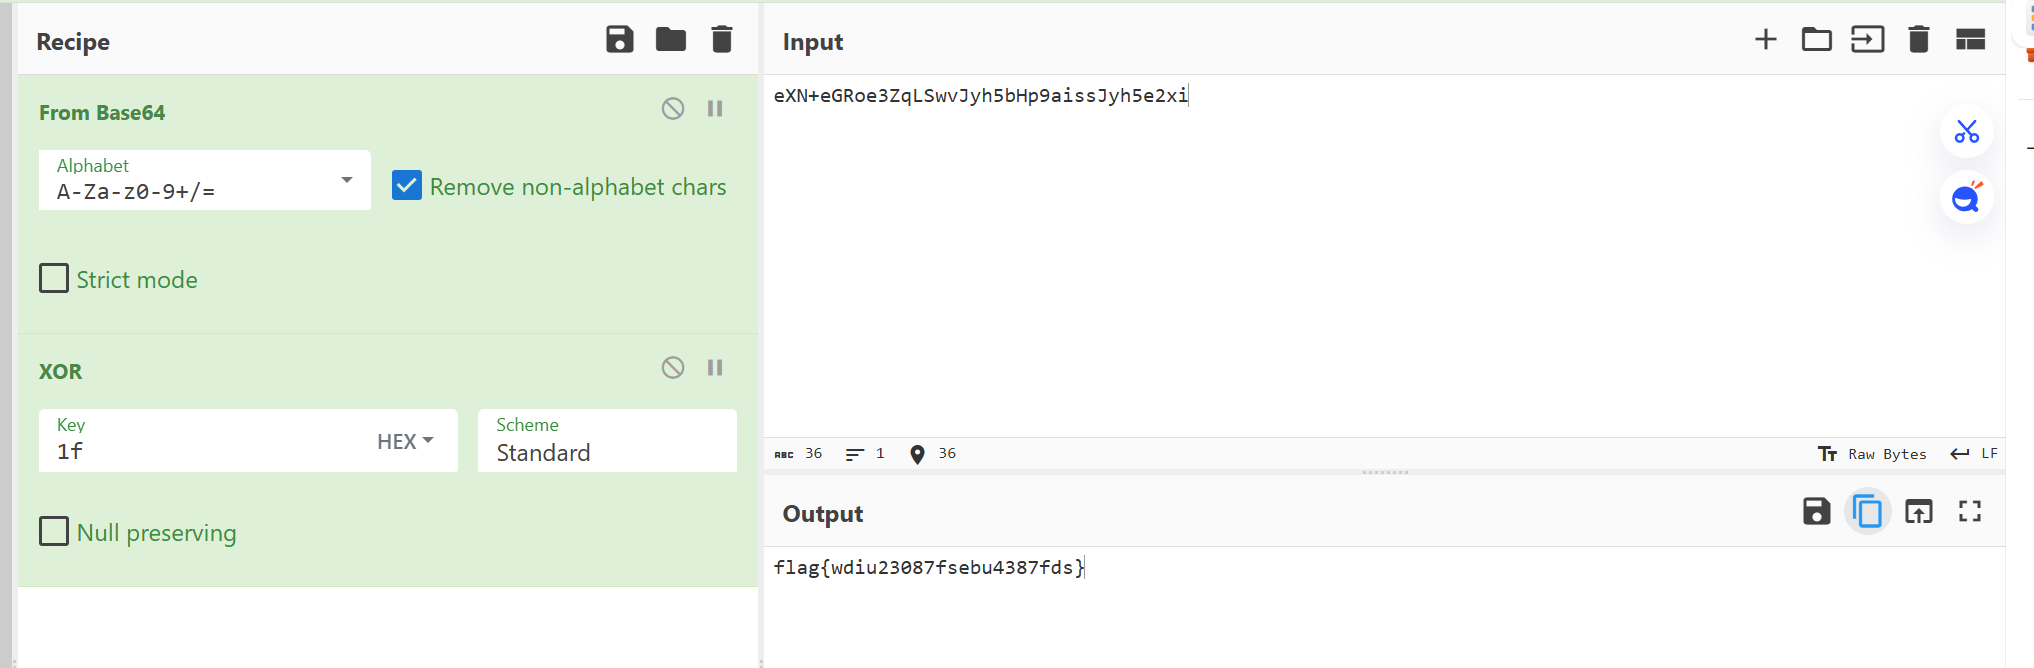Enable Null preserving option

click(54, 531)
